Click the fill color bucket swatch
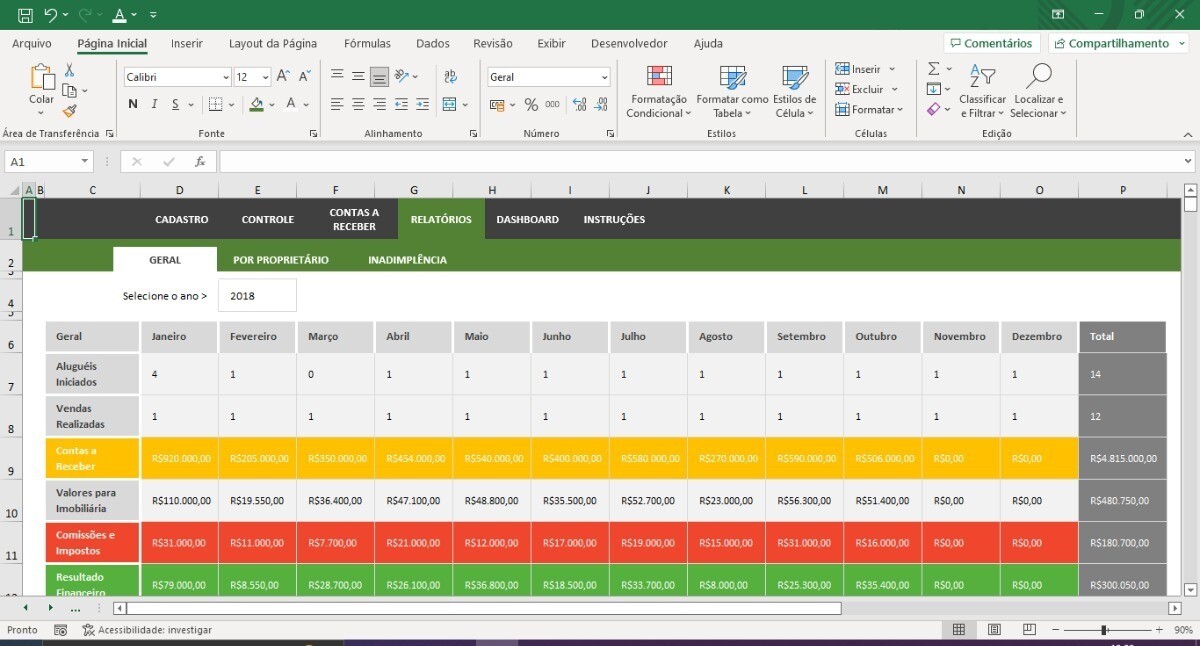 click(x=257, y=104)
